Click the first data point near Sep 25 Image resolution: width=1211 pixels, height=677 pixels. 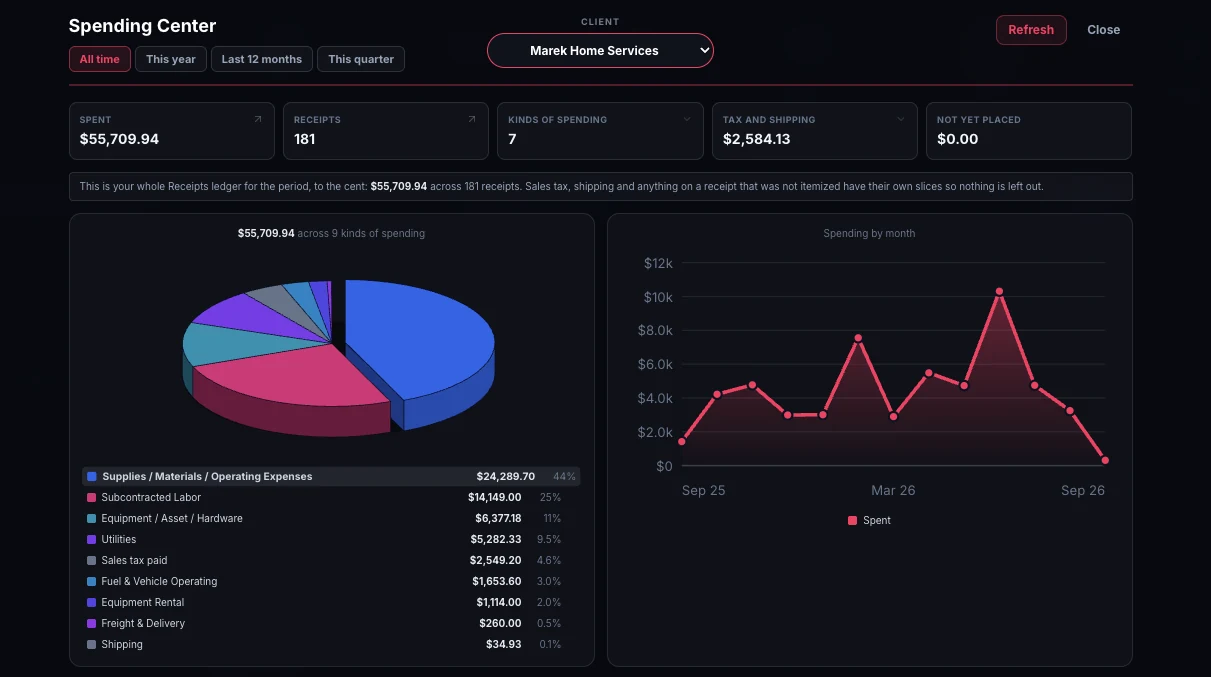coord(682,442)
